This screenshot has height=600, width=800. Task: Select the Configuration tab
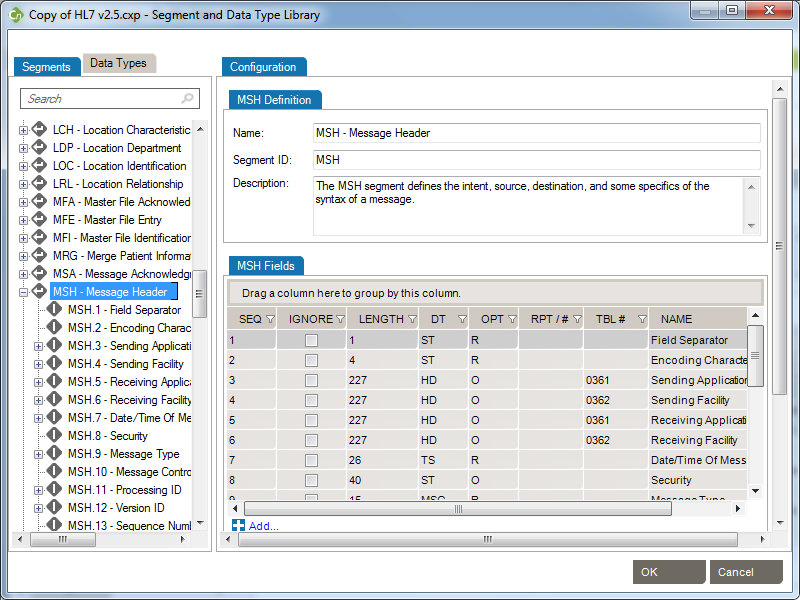point(263,67)
